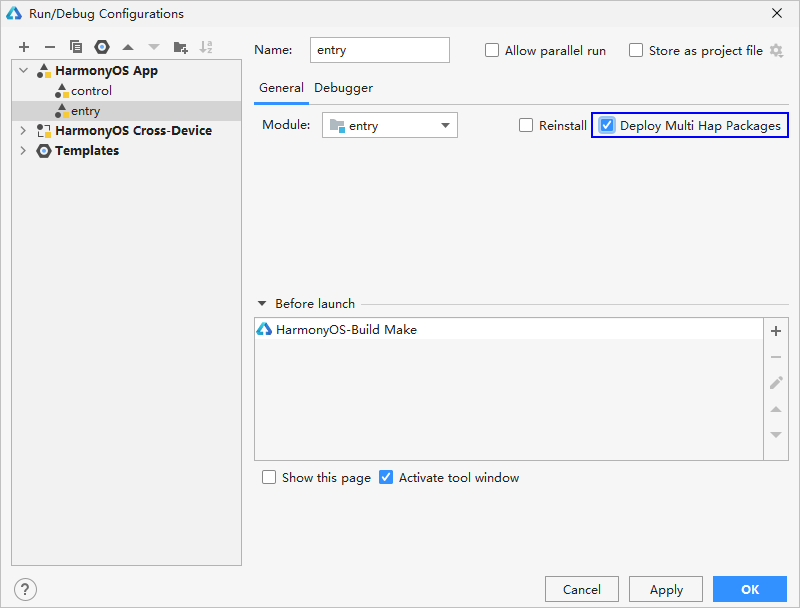This screenshot has height=608, width=800.
Task: Move Before launch task down
Action: [x=776, y=435]
